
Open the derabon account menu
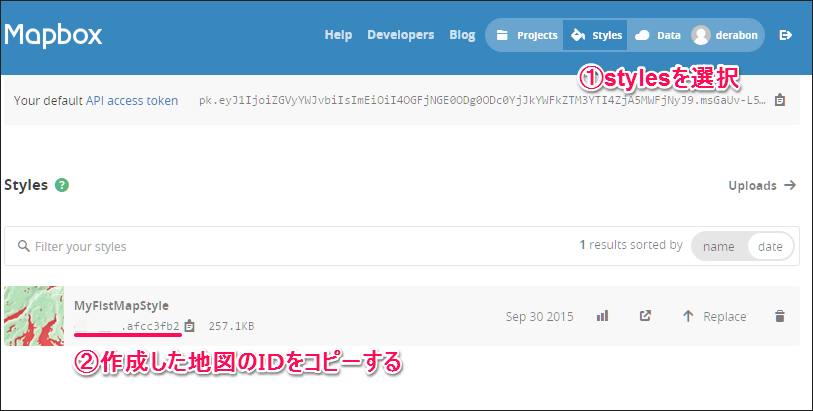tap(724, 35)
